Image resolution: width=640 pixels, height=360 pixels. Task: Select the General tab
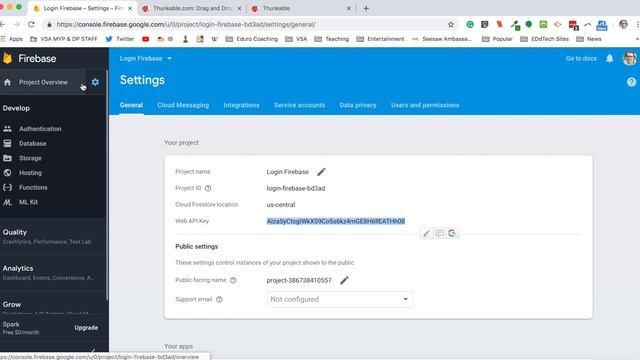[131, 105]
